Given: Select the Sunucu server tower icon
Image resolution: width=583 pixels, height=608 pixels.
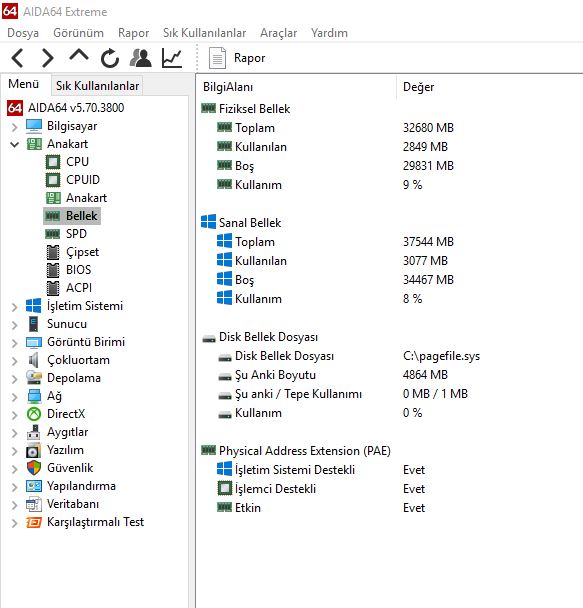Looking at the screenshot, I should 34,324.
